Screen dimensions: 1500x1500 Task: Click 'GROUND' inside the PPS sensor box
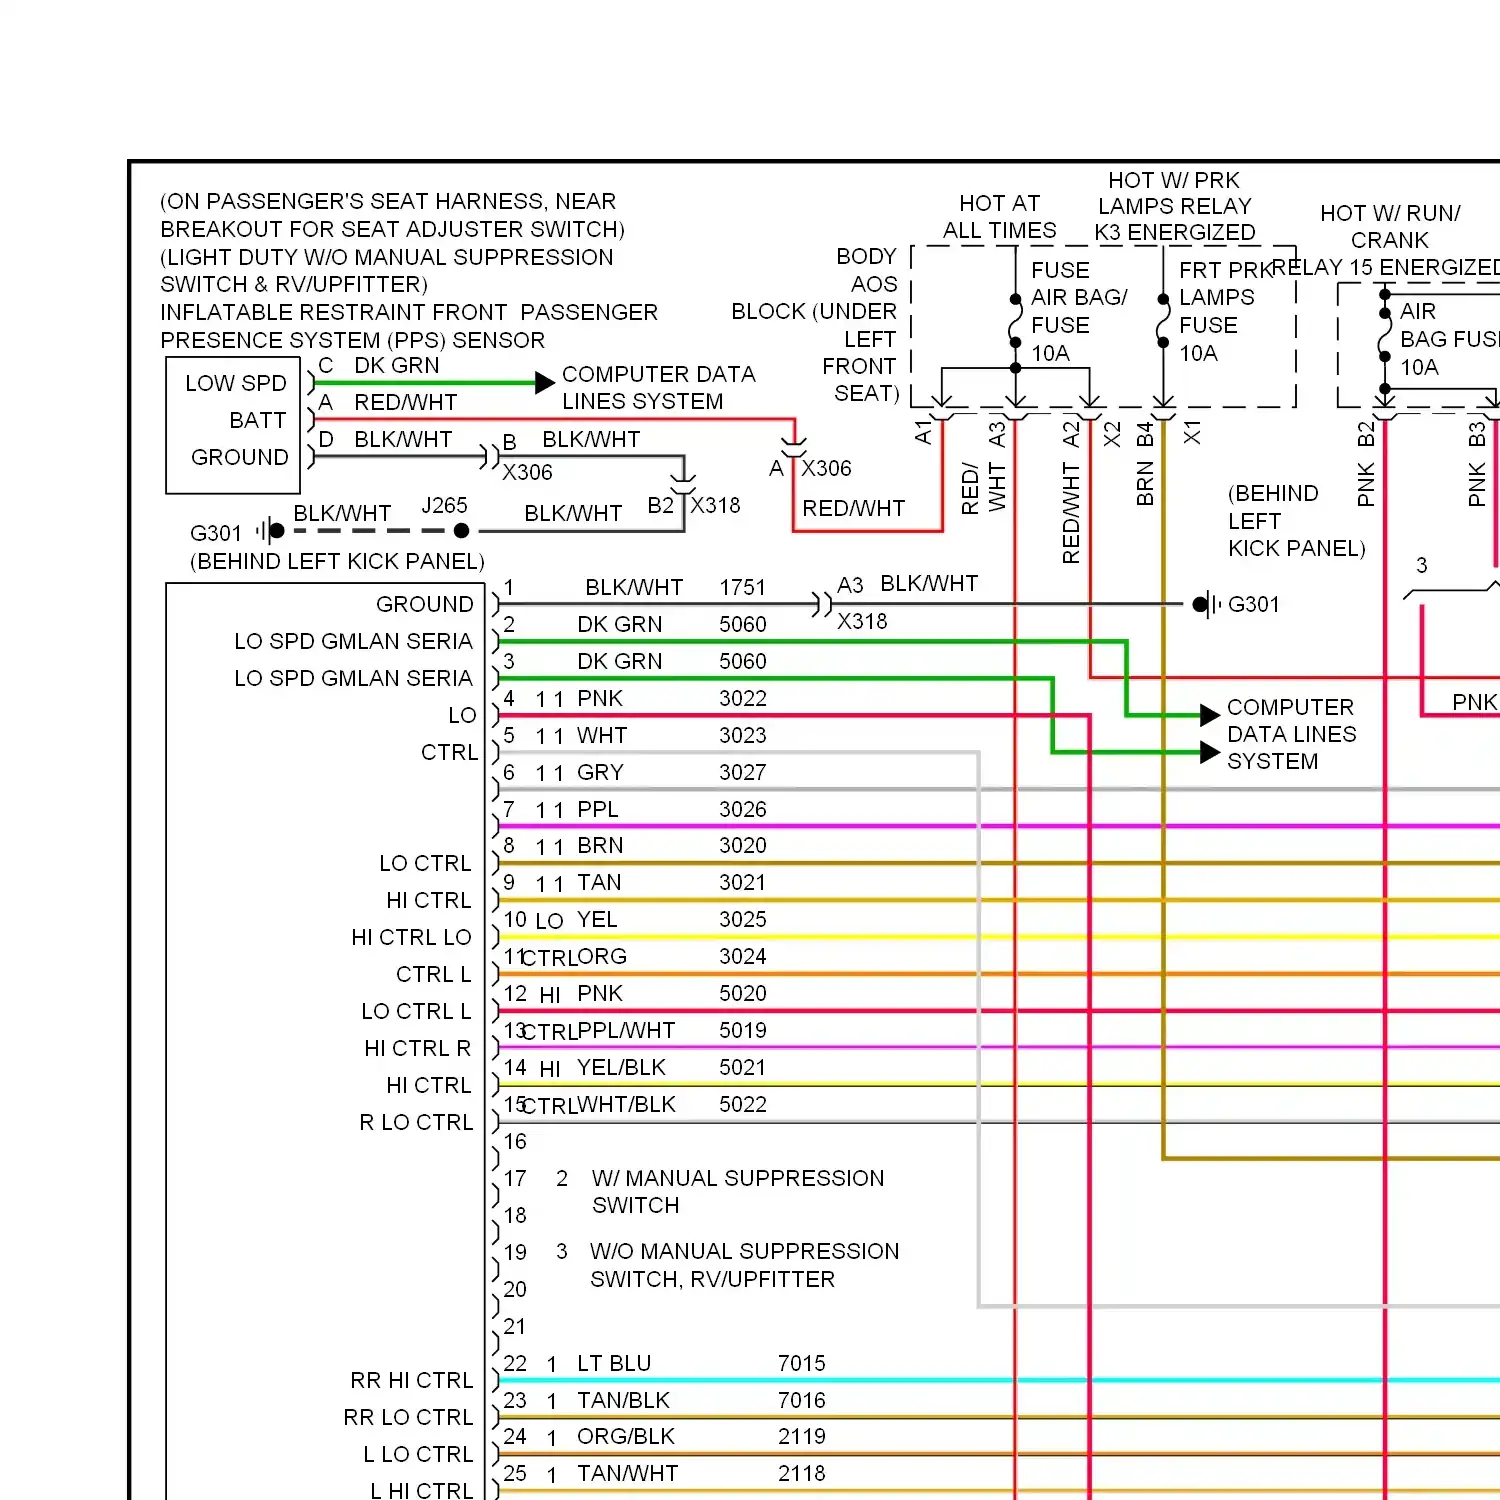(240, 457)
